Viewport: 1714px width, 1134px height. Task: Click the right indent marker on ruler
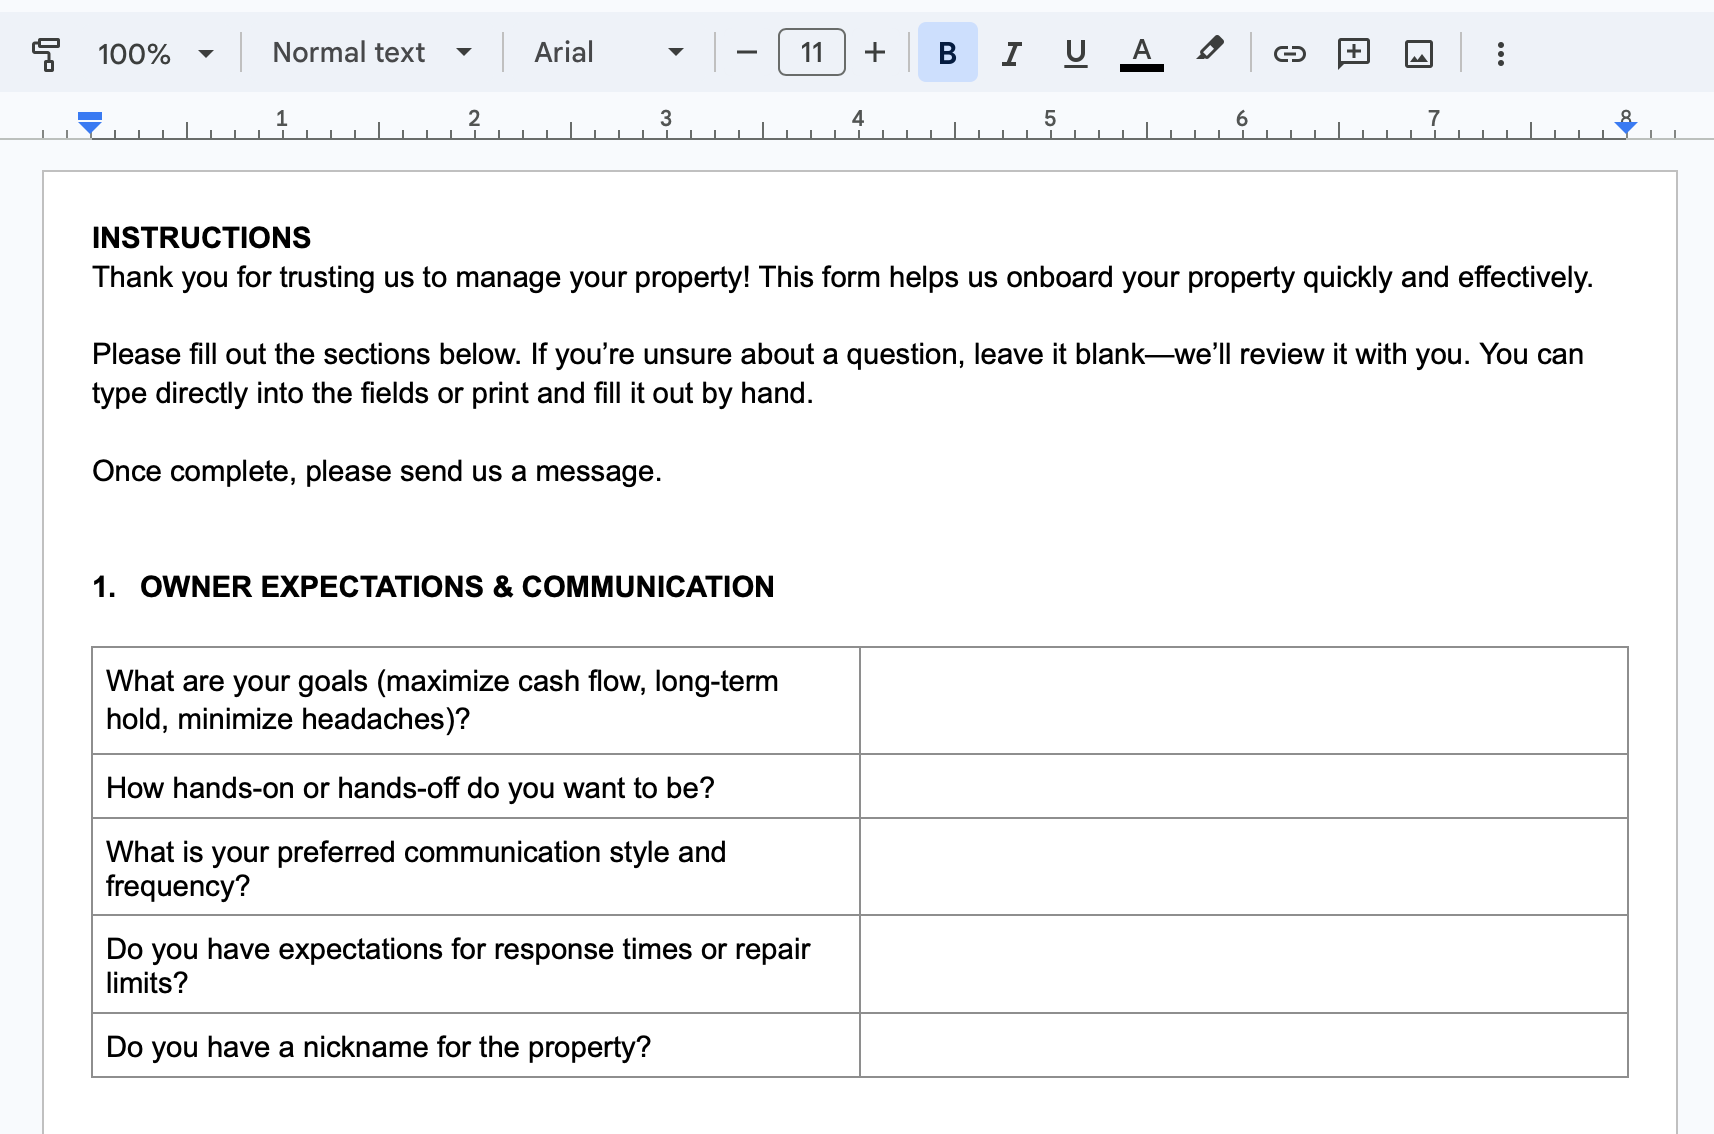point(1626,126)
